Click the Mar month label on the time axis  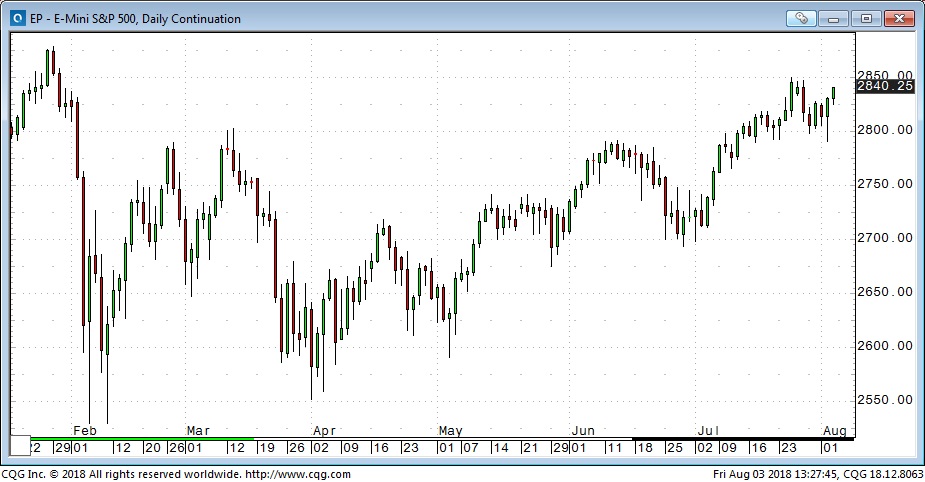click(x=198, y=431)
